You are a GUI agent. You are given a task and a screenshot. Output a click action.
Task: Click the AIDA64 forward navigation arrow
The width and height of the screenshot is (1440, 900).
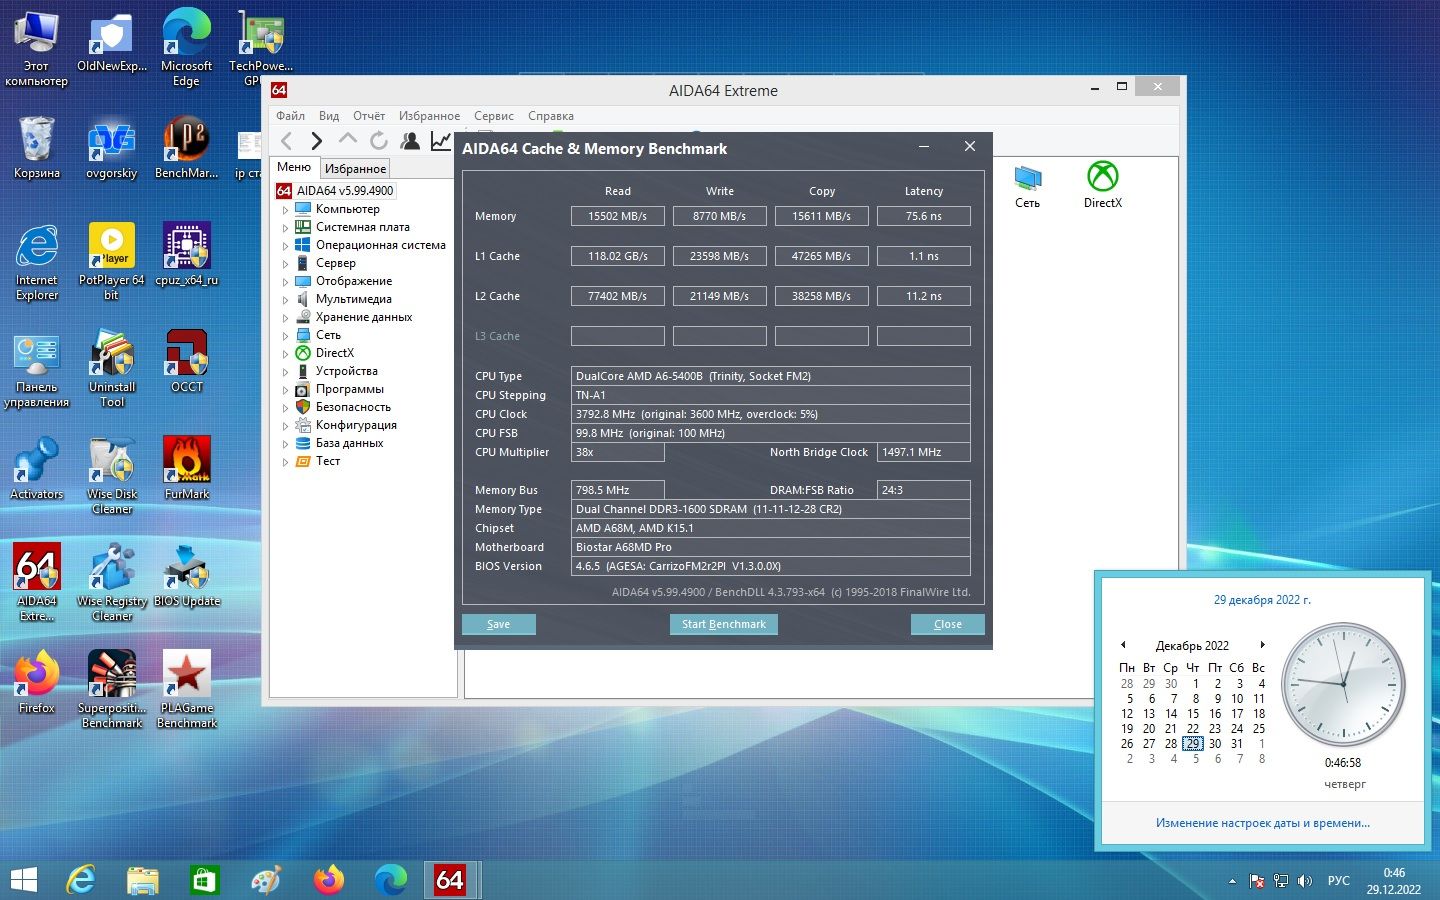[x=316, y=141]
